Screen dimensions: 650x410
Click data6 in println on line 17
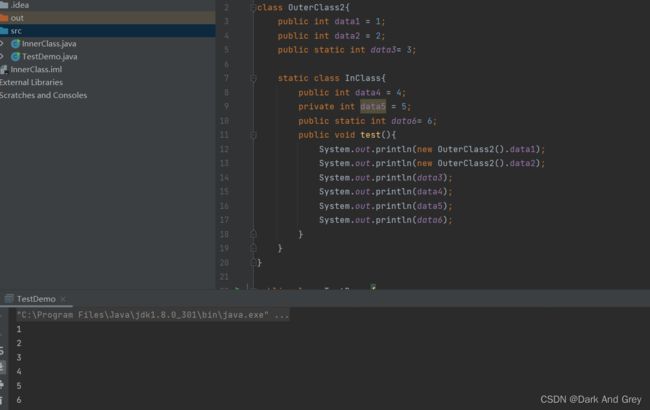tap(429, 220)
